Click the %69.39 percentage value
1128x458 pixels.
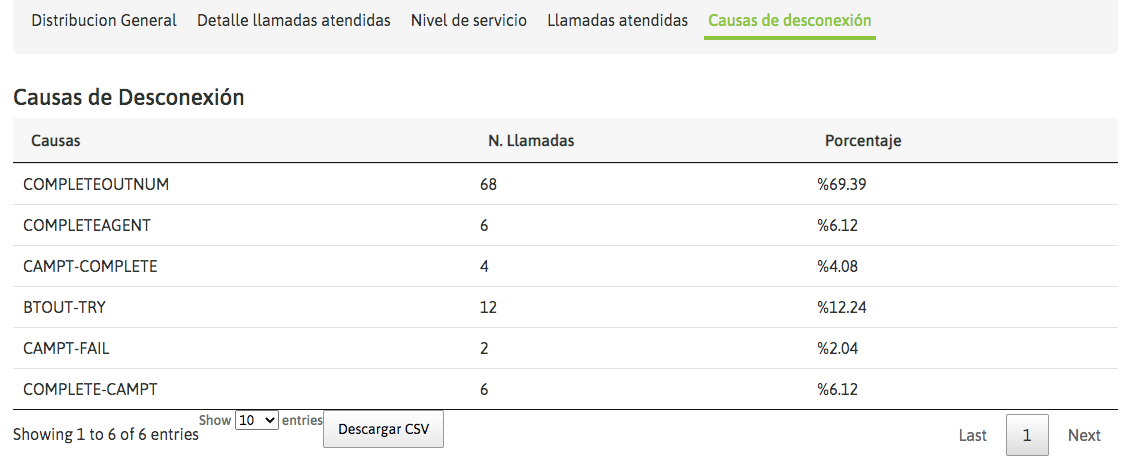841,184
